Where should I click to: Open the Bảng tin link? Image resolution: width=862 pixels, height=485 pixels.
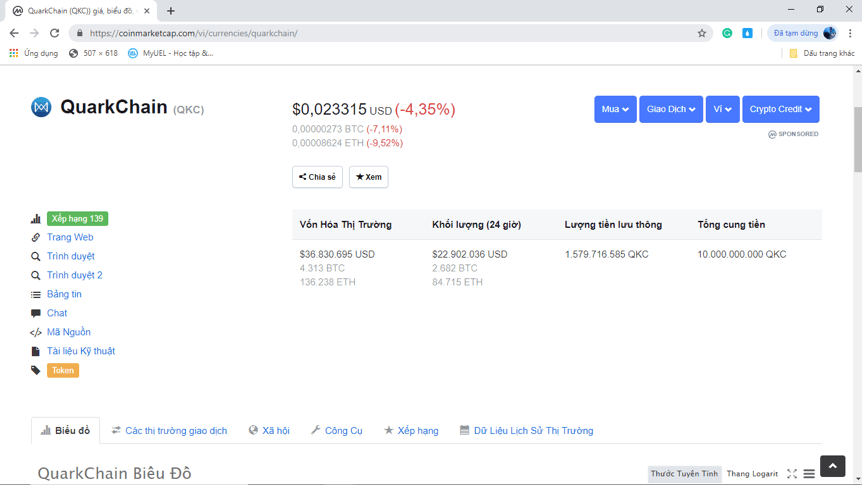(x=64, y=294)
